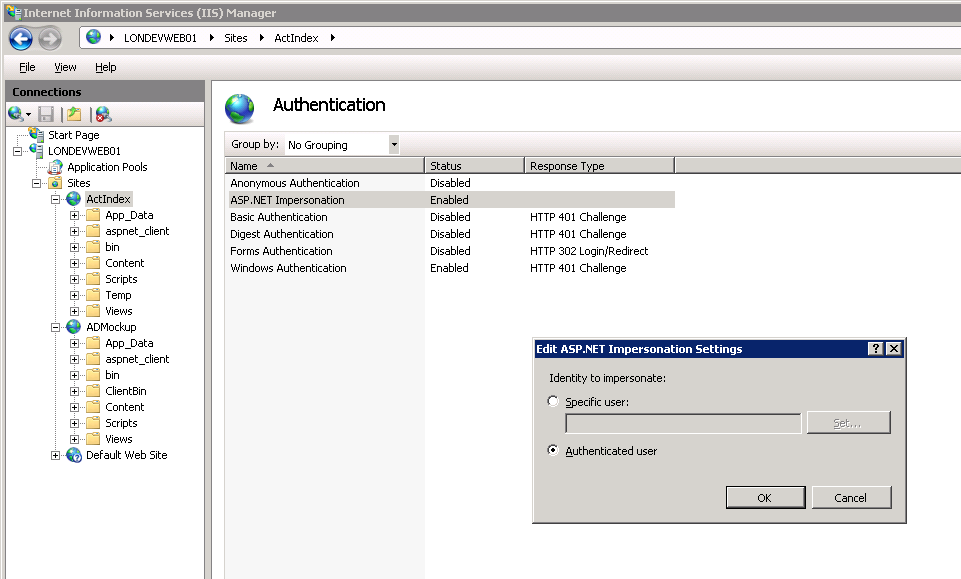Select the Specific user radio button
The width and height of the screenshot is (961, 579).
553,401
